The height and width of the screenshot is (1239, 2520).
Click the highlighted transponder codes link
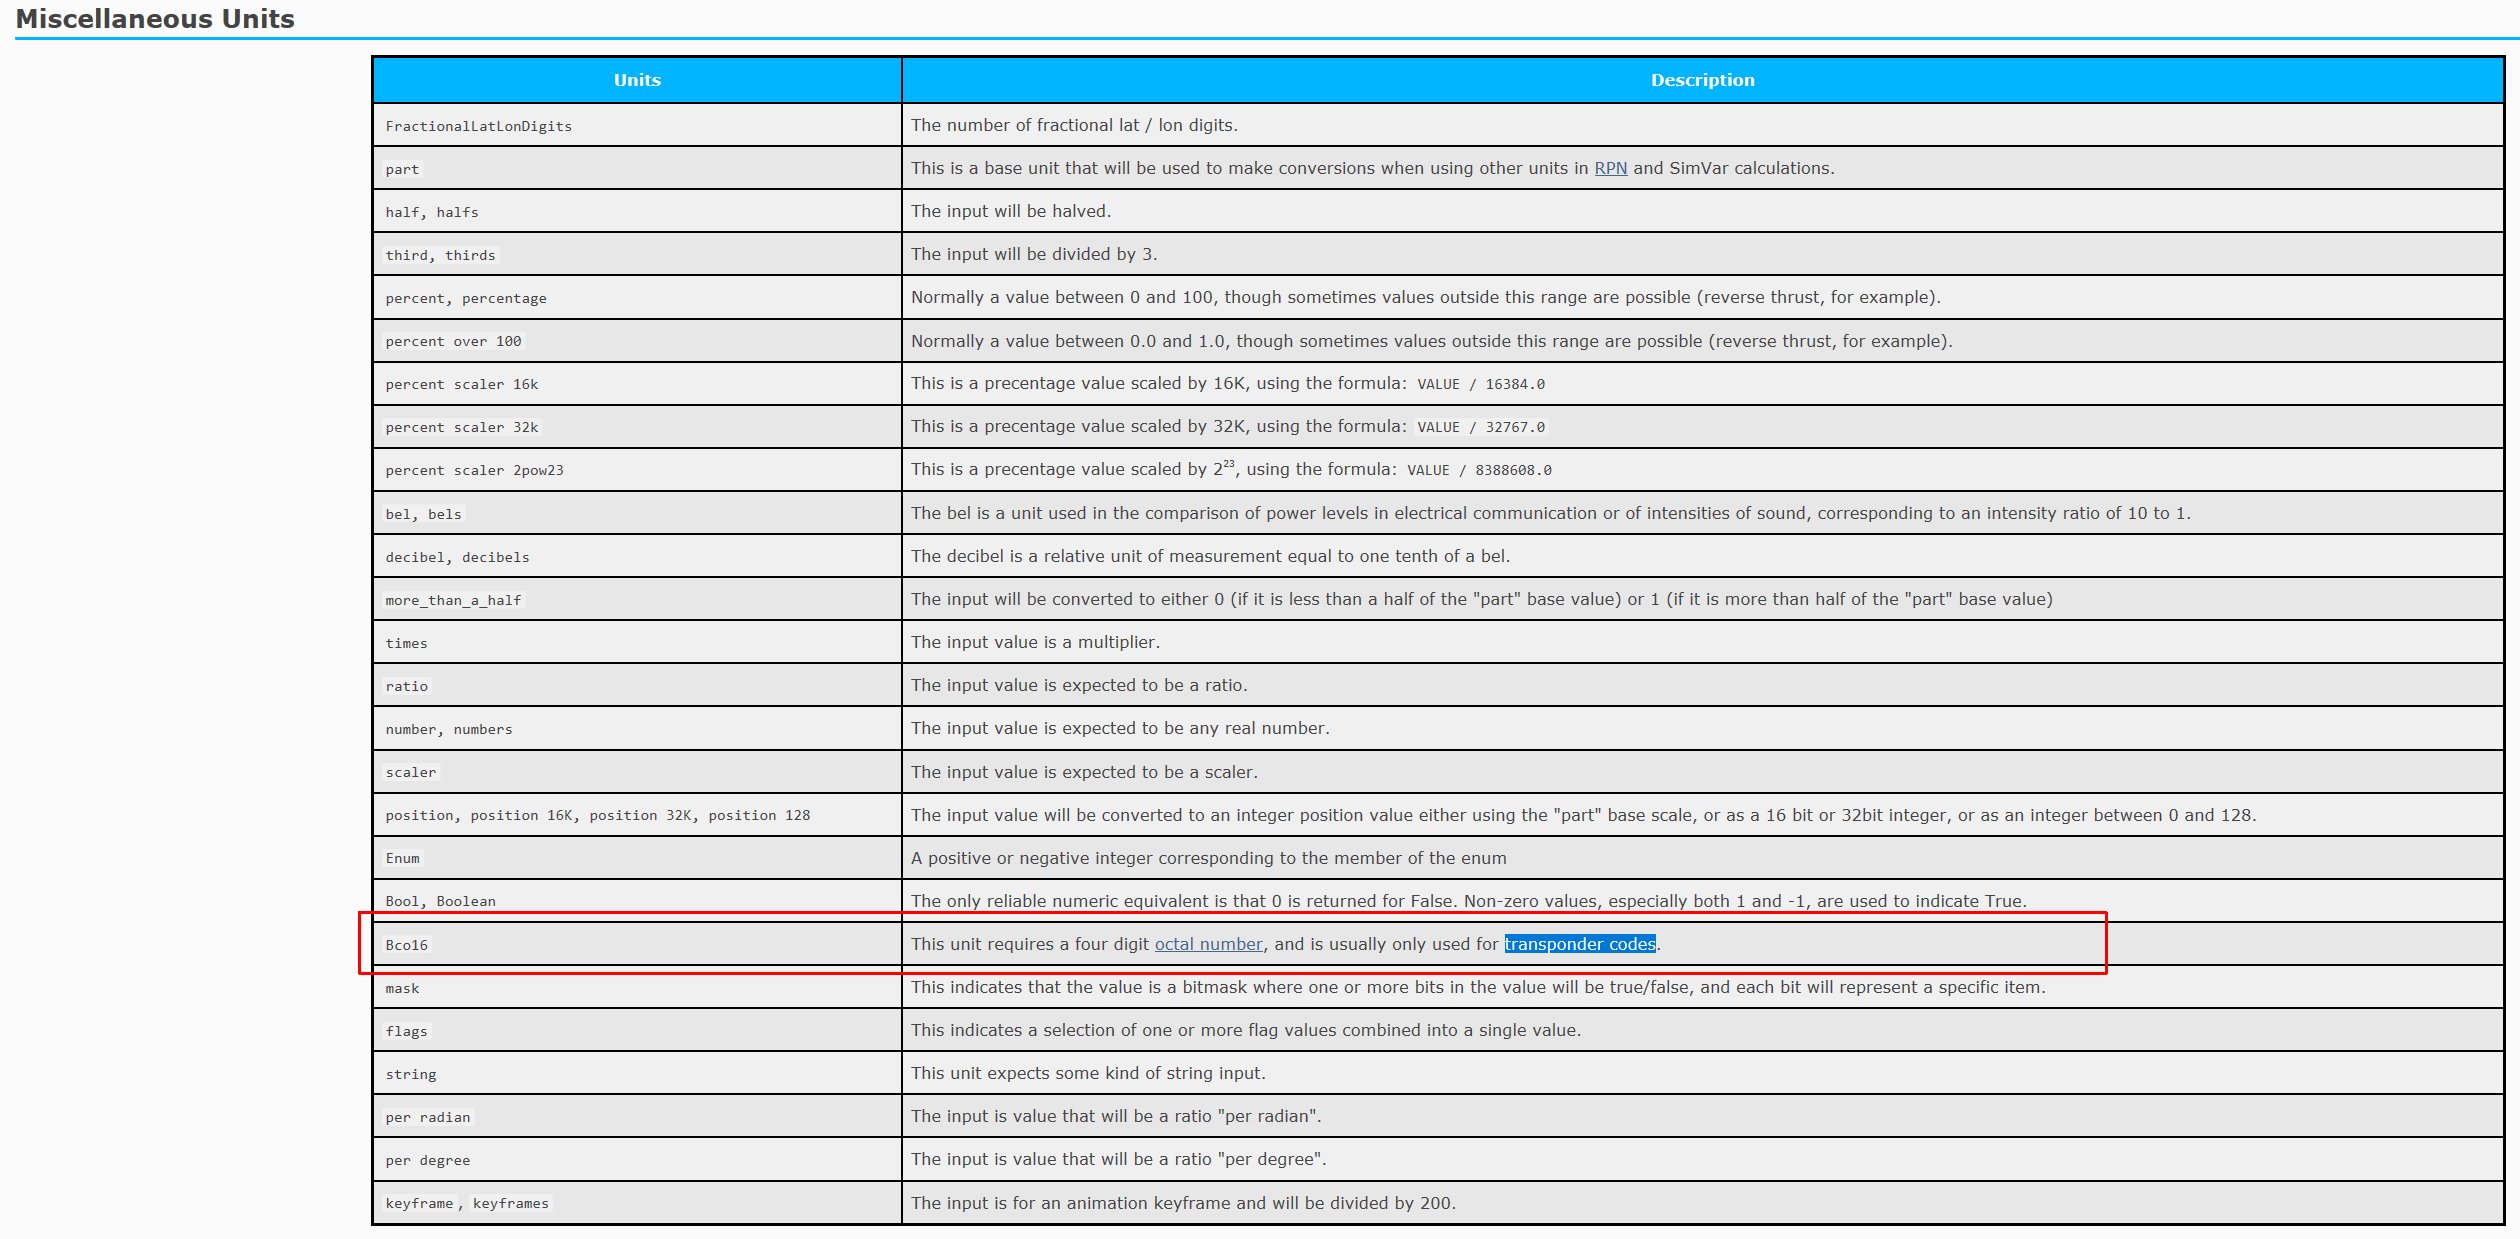pos(1579,944)
